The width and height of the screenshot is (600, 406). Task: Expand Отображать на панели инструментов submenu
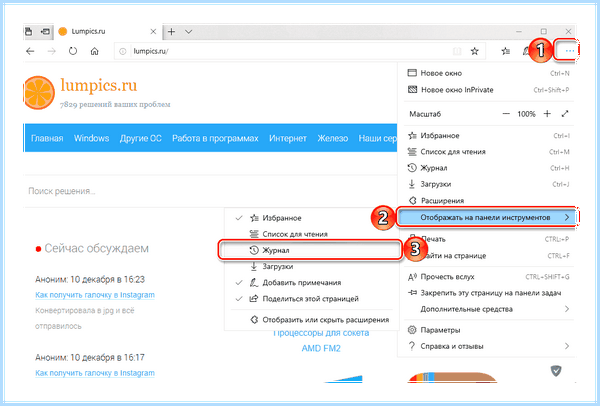[x=486, y=217]
